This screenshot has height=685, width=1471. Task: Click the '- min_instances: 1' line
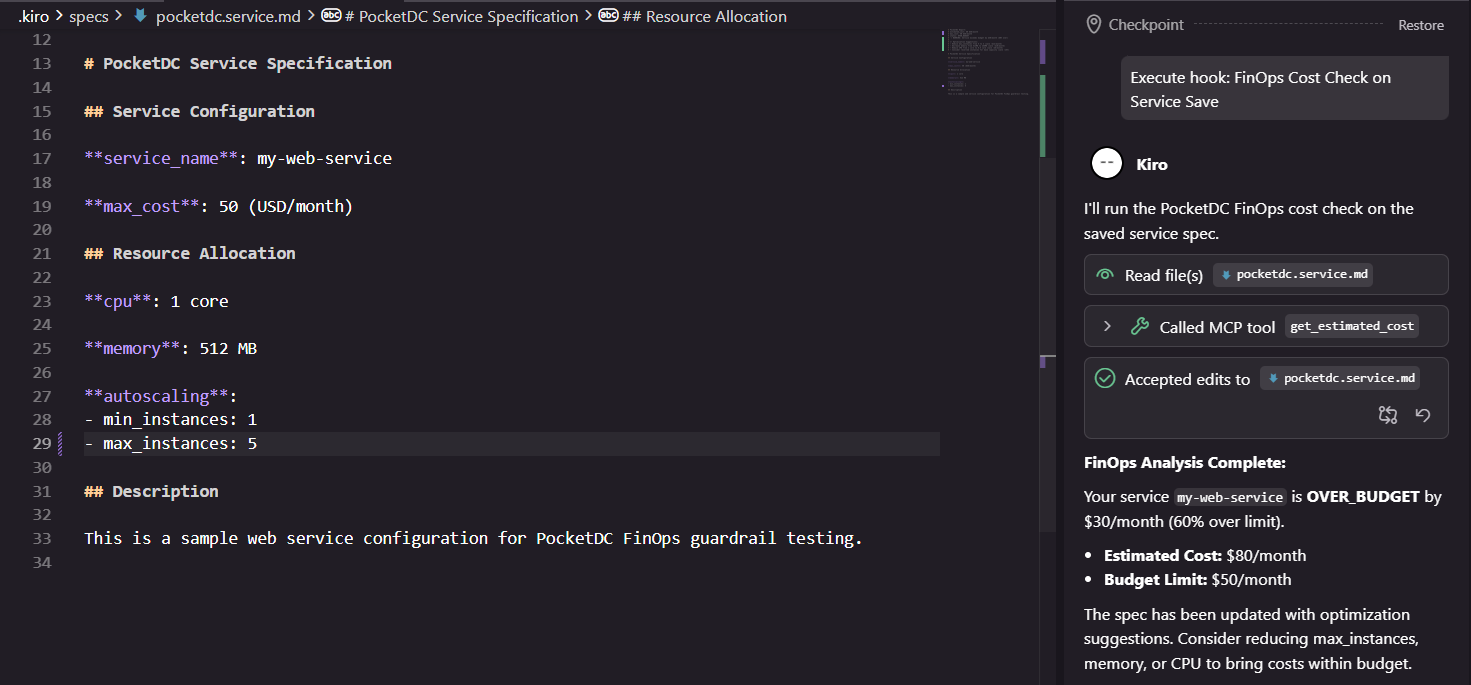171,419
